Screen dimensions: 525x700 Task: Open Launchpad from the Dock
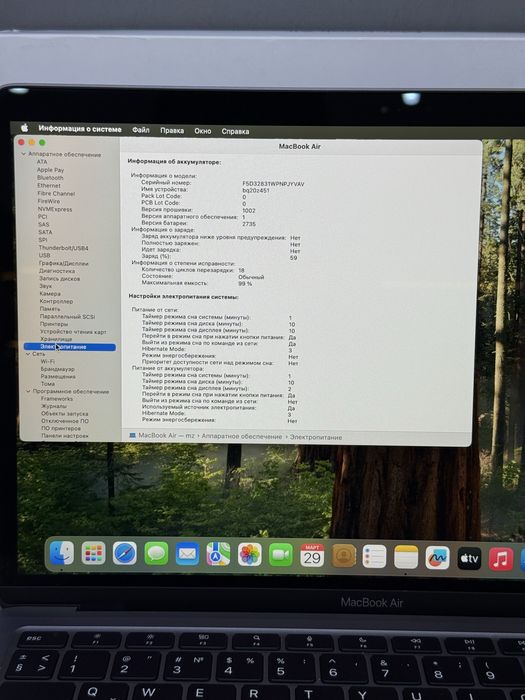(93, 554)
